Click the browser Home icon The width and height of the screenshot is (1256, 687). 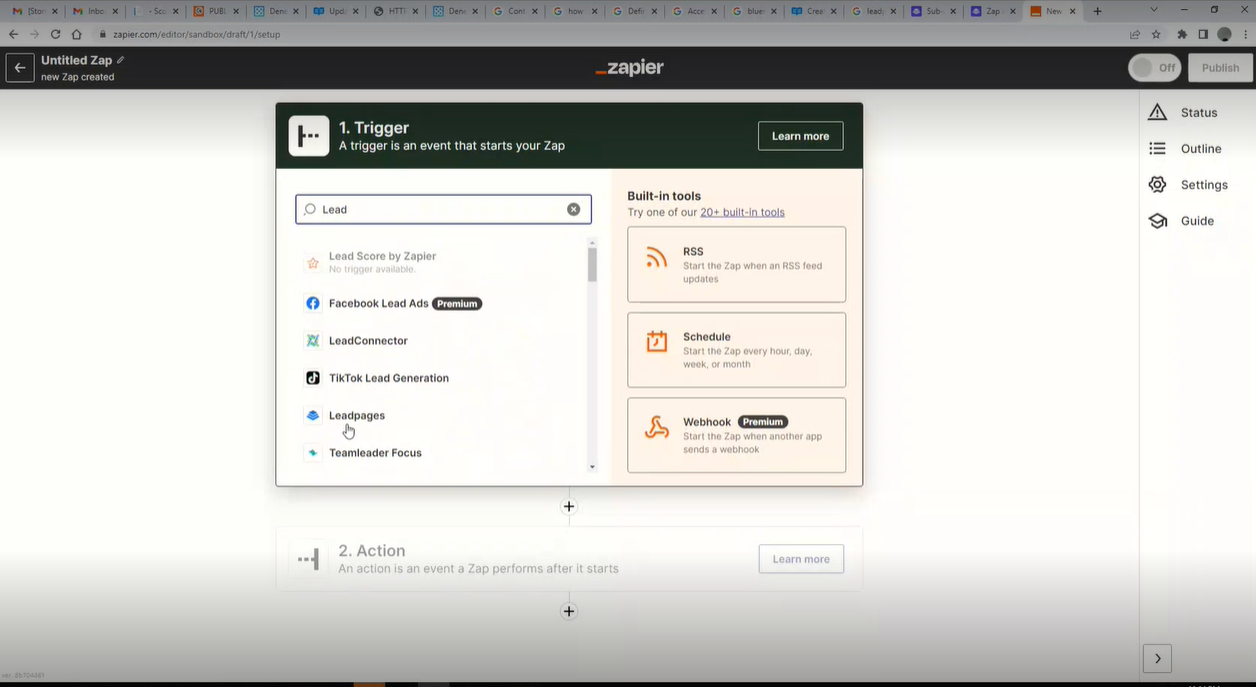coord(77,34)
